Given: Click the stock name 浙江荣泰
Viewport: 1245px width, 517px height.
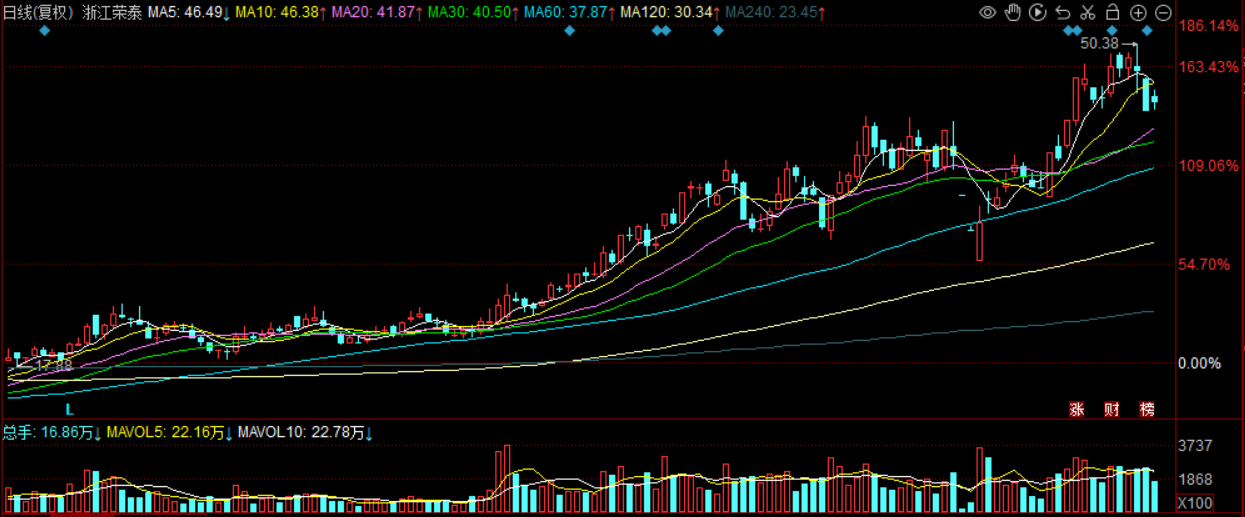Looking at the screenshot, I should [111, 12].
